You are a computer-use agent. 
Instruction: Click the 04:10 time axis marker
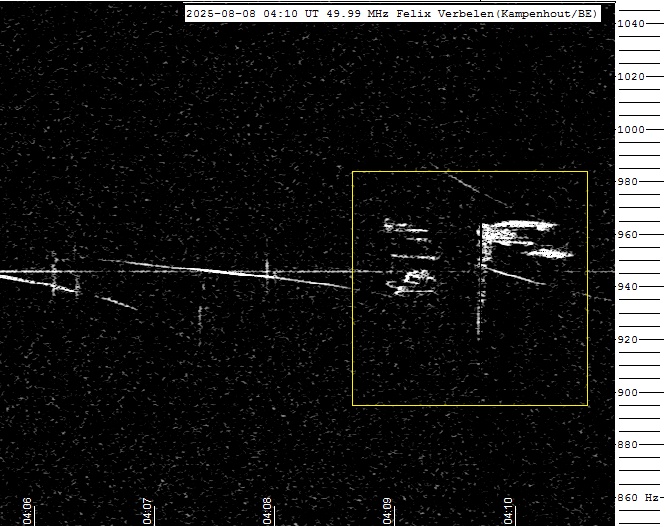pyautogui.click(x=508, y=511)
